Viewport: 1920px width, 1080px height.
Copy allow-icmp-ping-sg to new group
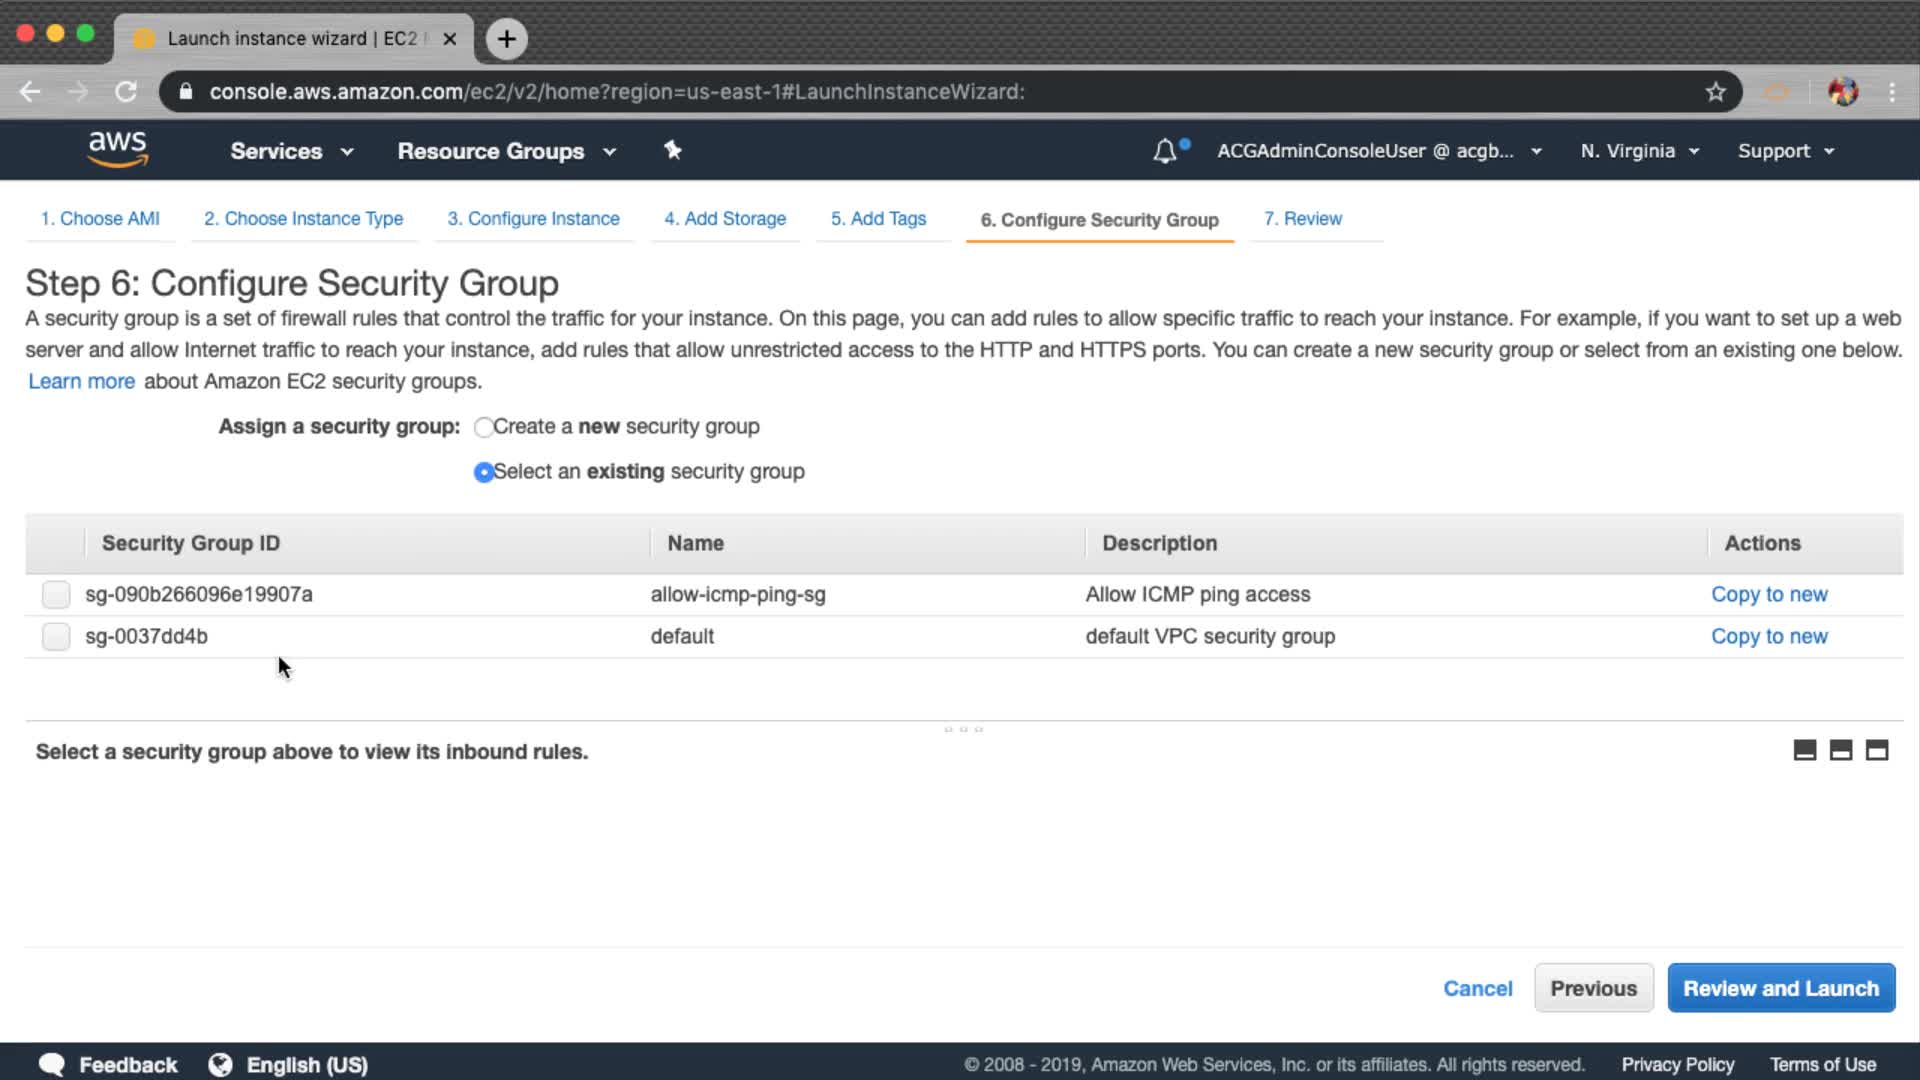(x=1768, y=595)
